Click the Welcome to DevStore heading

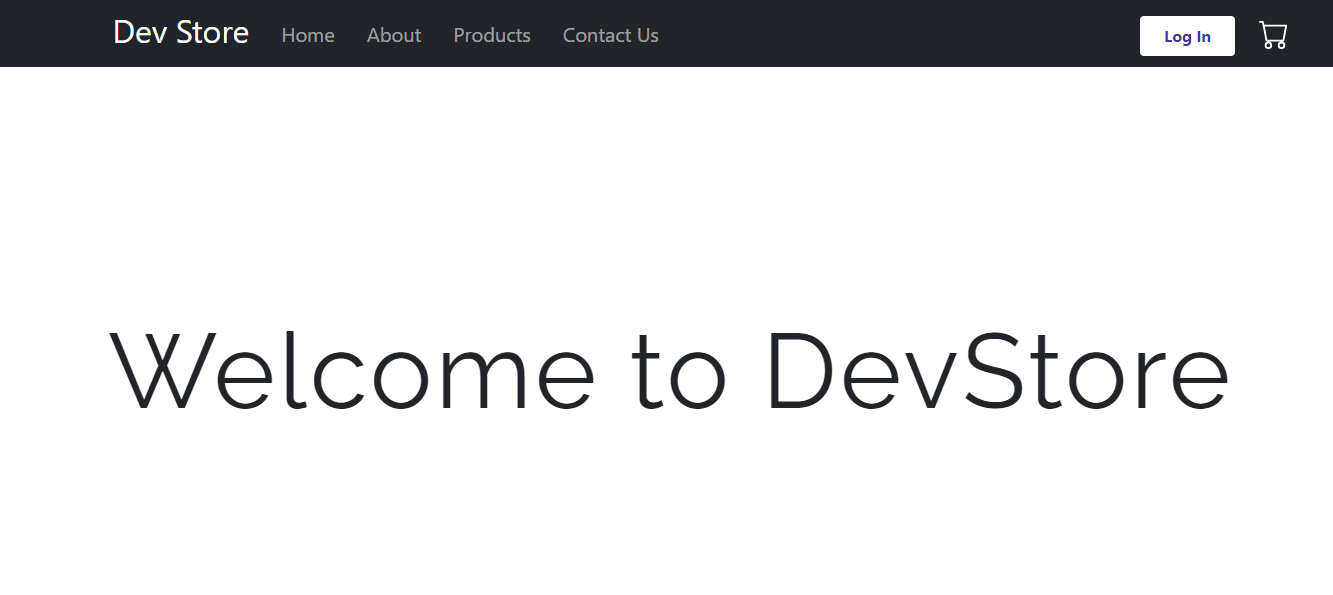point(668,369)
